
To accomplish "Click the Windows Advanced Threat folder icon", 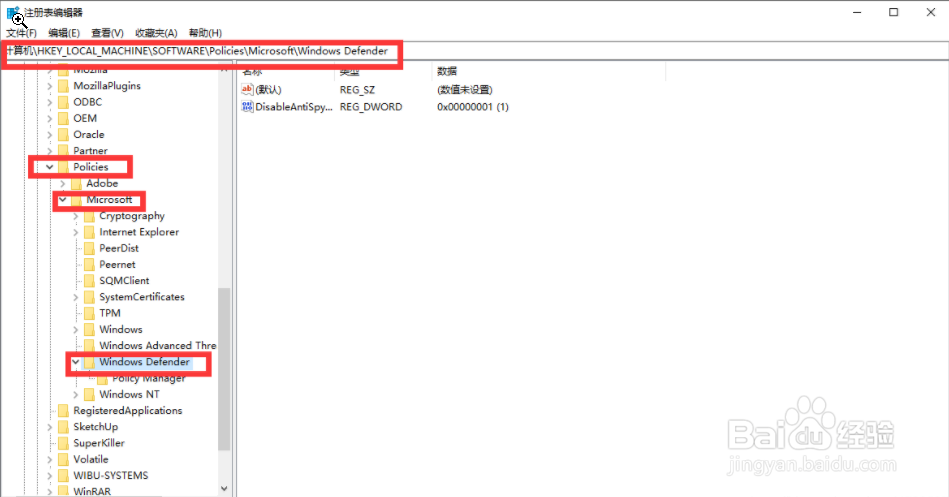I will (x=89, y=346).
